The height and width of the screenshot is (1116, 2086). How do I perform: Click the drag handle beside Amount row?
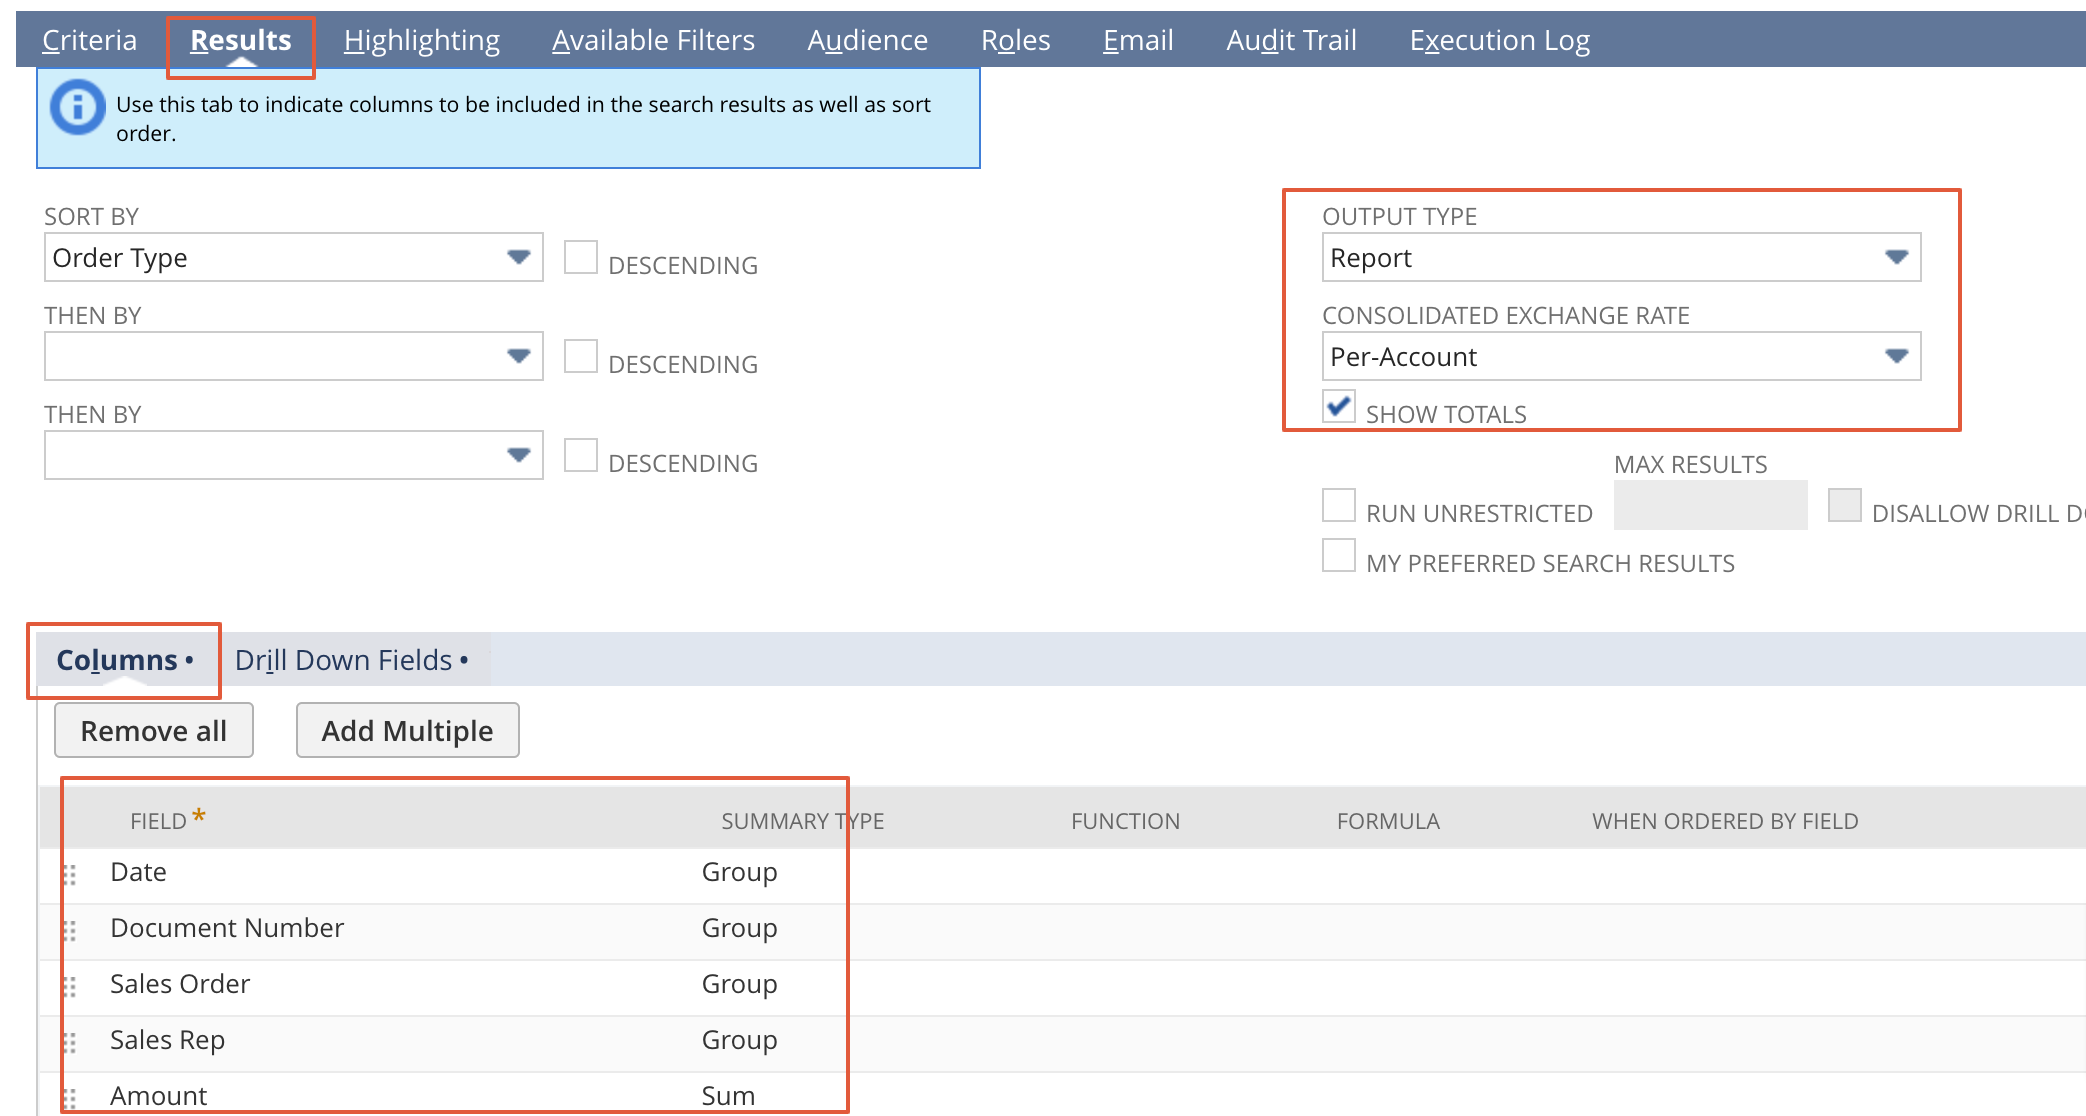pos(70,1098)
